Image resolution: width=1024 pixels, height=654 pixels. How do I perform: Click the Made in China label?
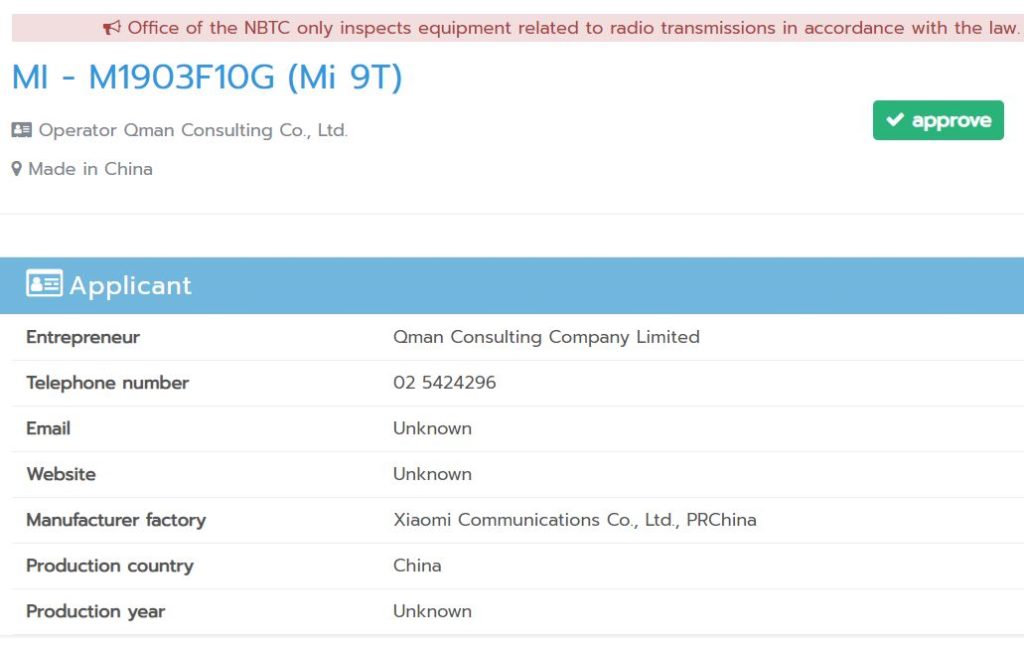click(91, 169)
